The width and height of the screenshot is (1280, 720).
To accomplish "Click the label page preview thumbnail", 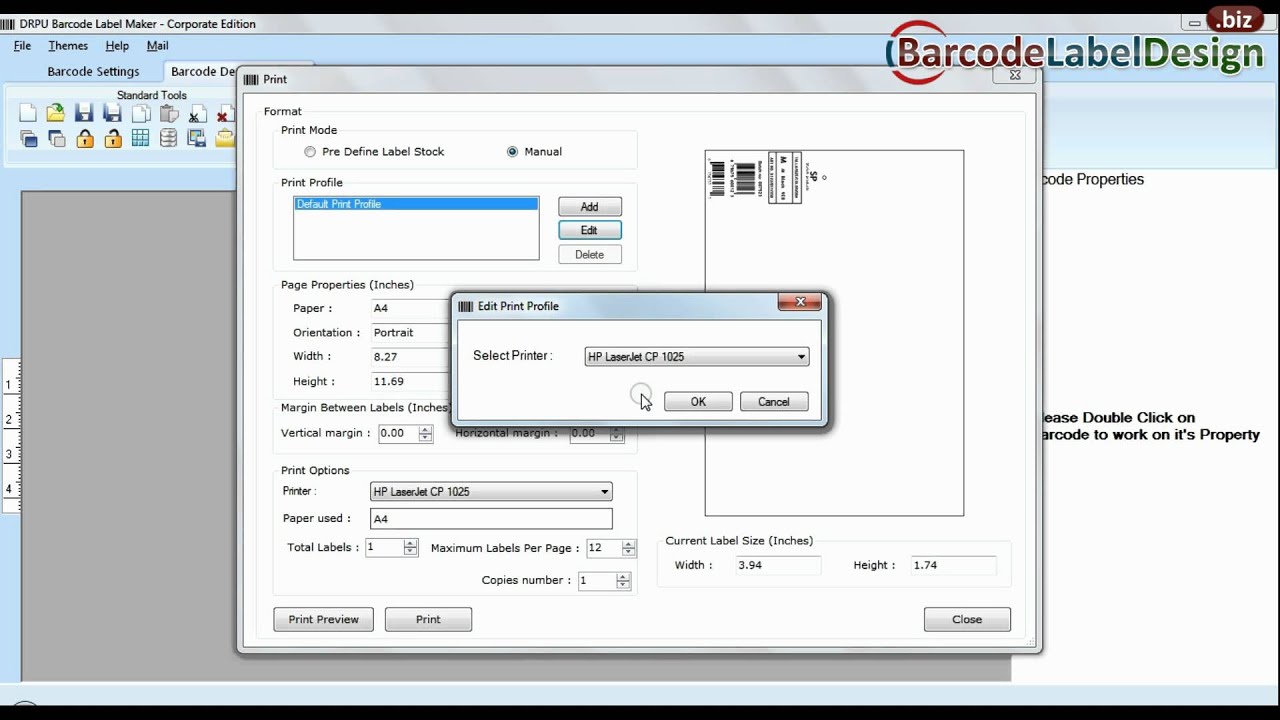I will 834,333.
